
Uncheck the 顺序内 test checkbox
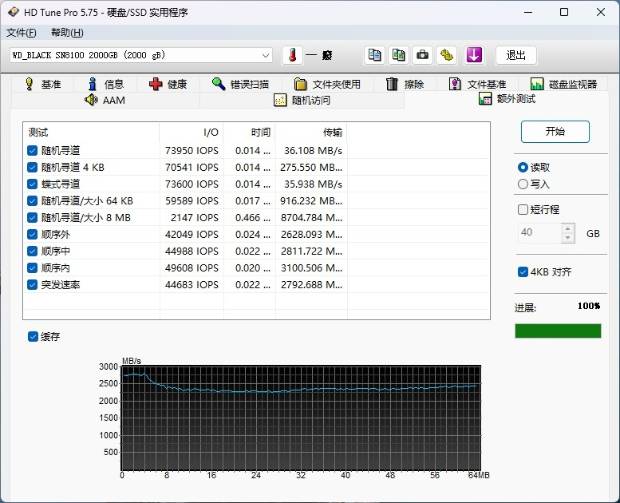tap(32, 268)
